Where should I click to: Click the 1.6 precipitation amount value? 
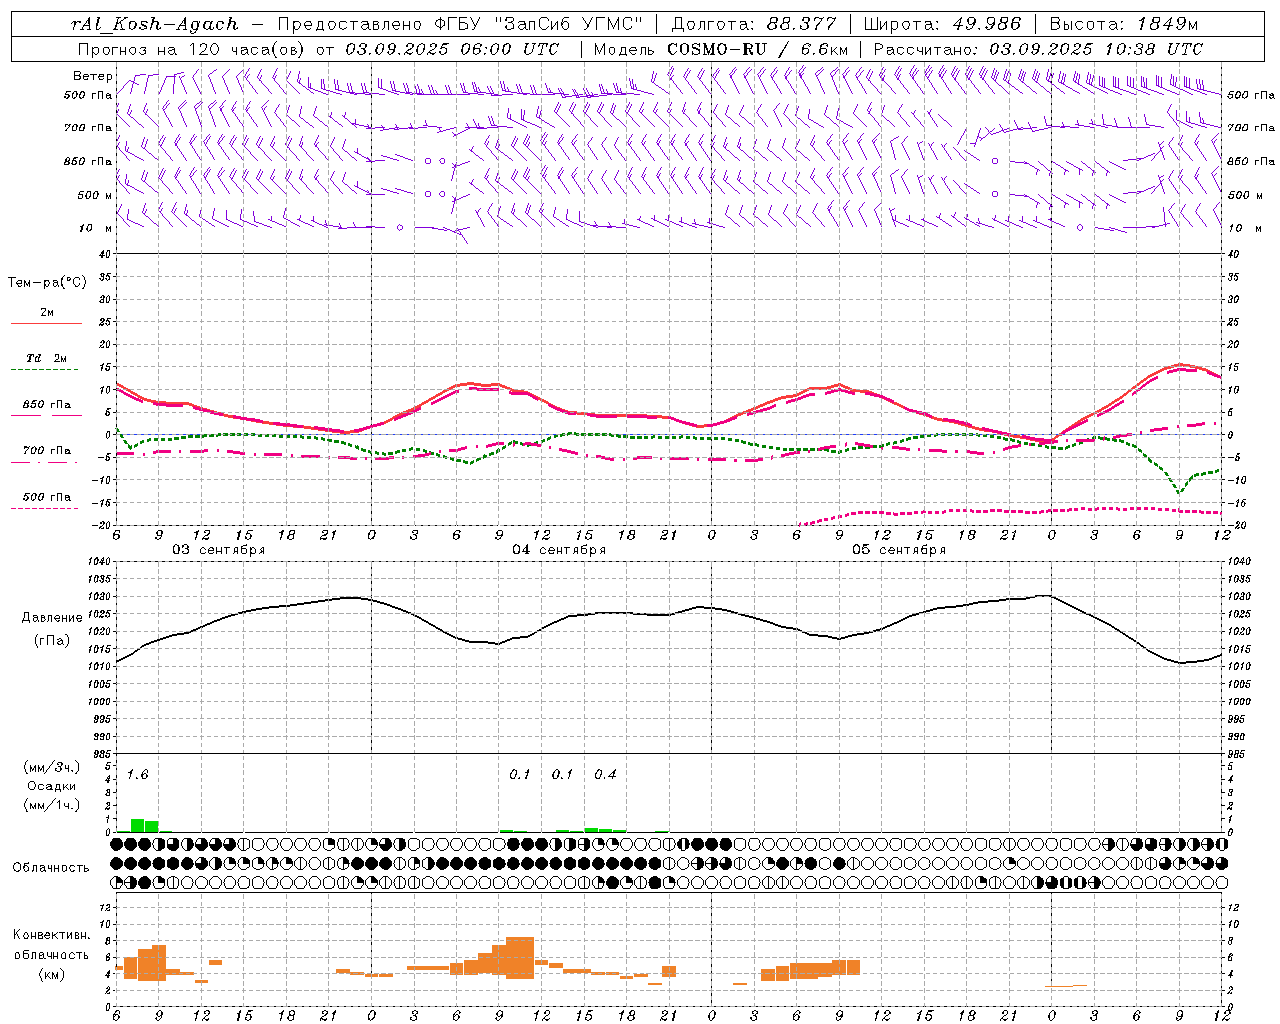[x=137, y=775]
